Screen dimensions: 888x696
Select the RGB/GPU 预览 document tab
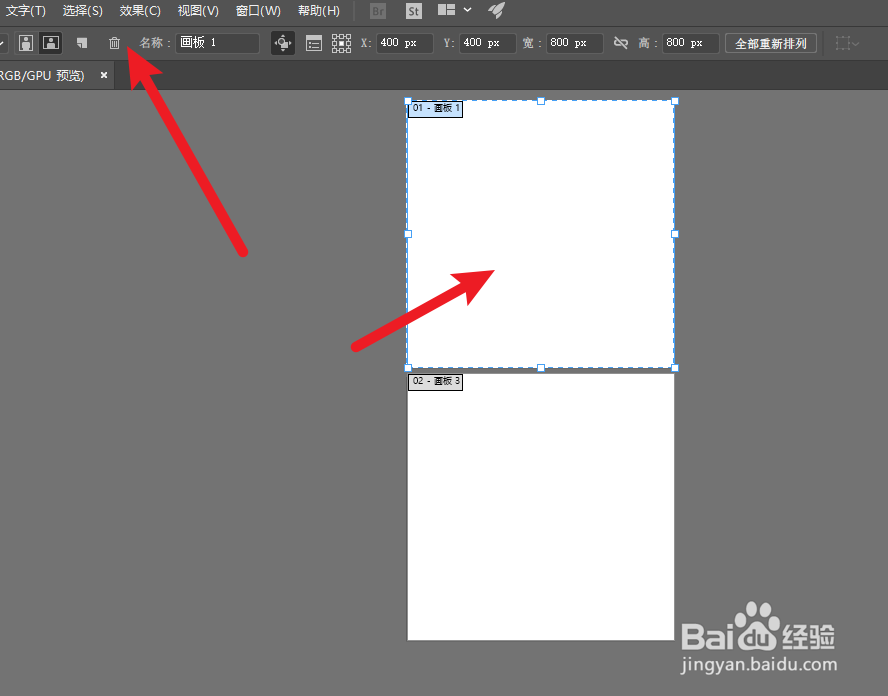[42, 75]
